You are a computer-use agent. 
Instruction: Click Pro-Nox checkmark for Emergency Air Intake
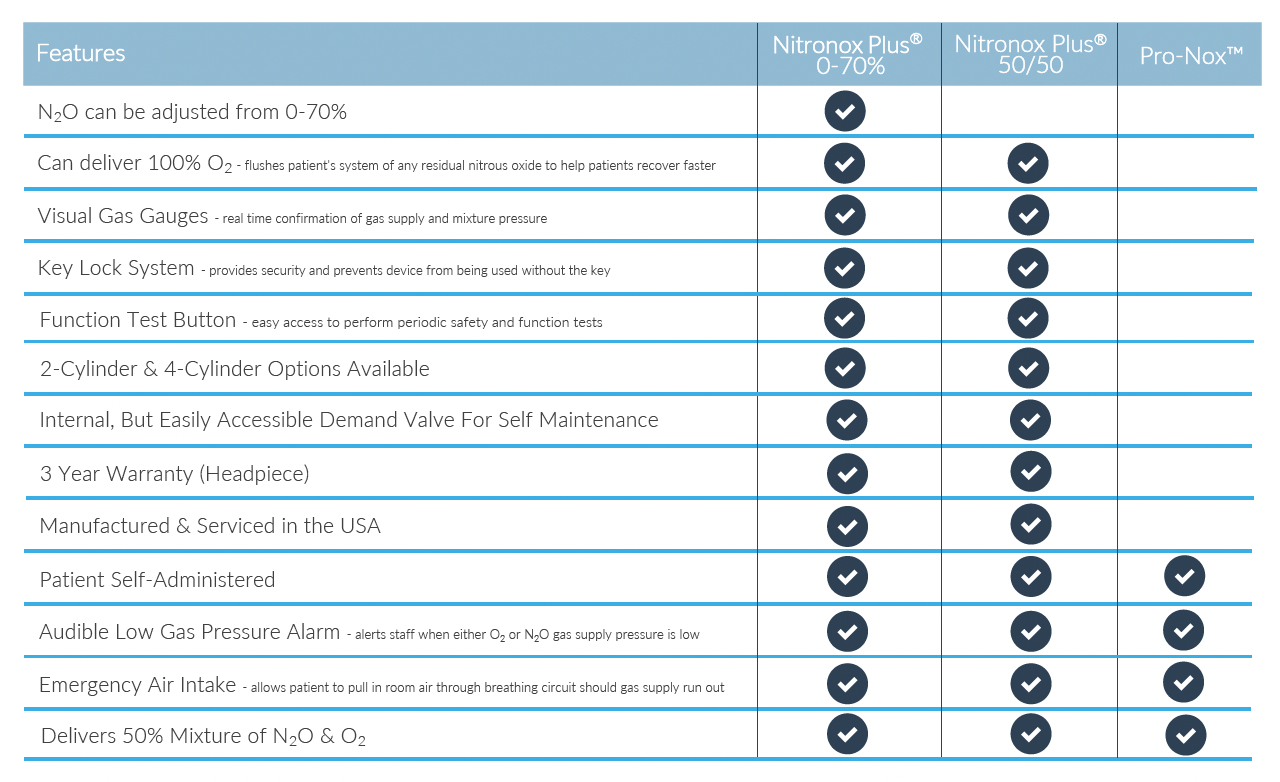[x=1184, y=682]
